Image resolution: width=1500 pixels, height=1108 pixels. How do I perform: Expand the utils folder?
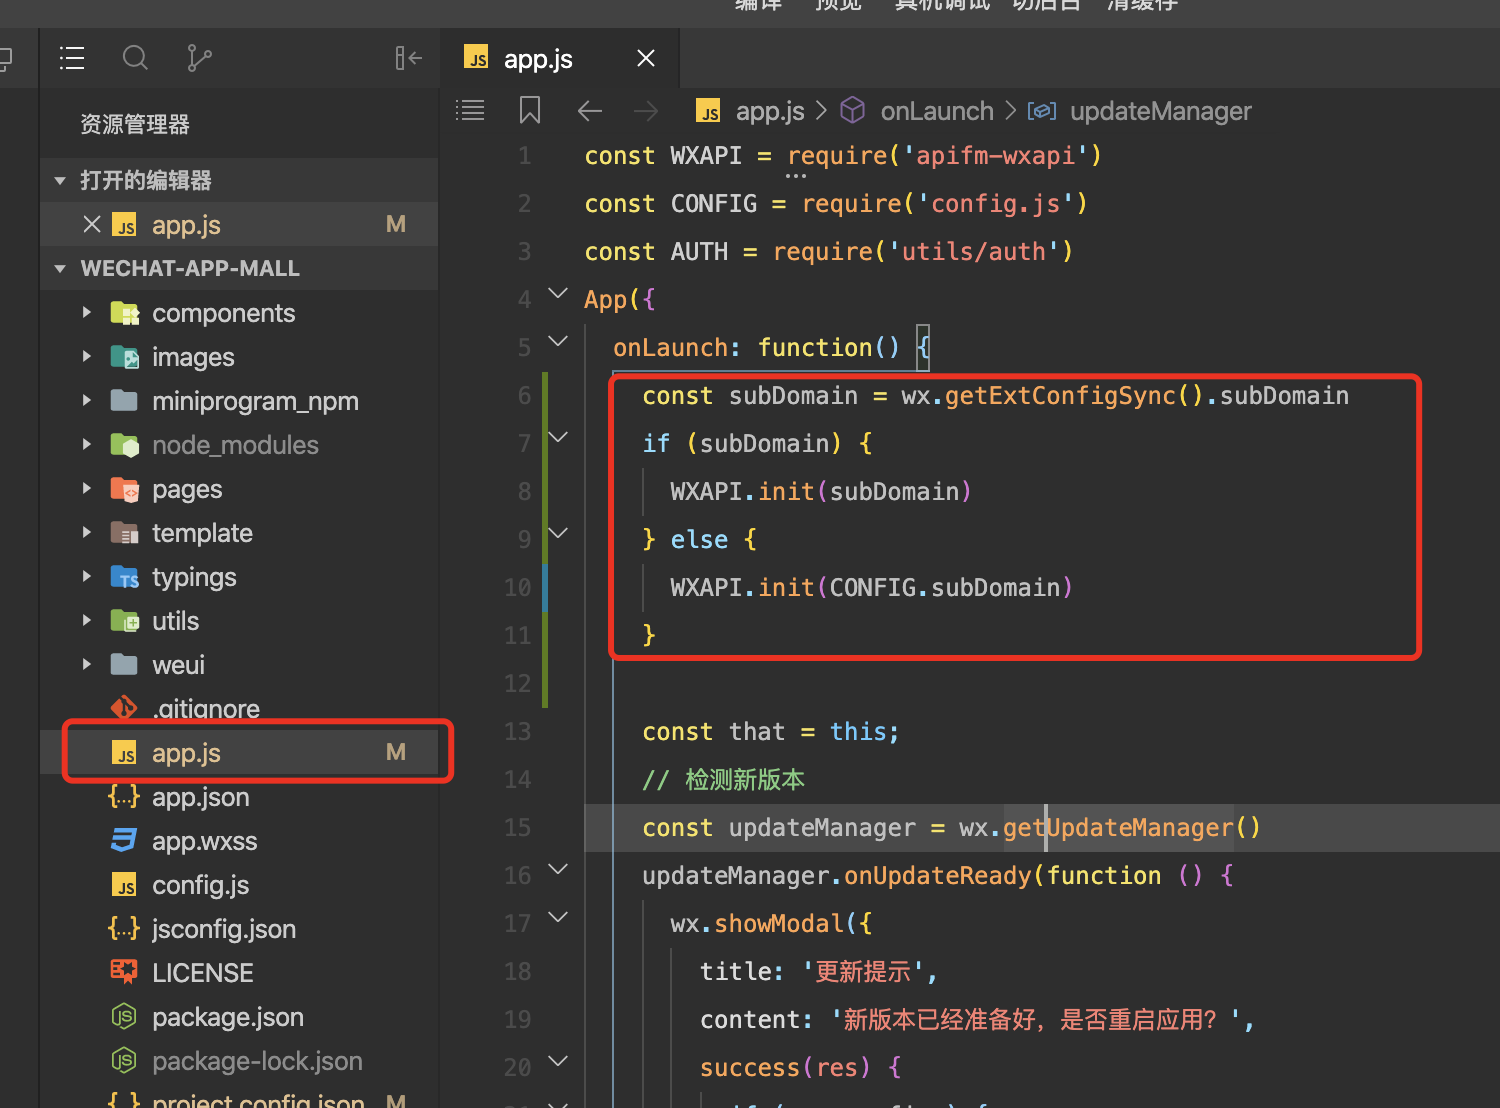pos(87,621)
